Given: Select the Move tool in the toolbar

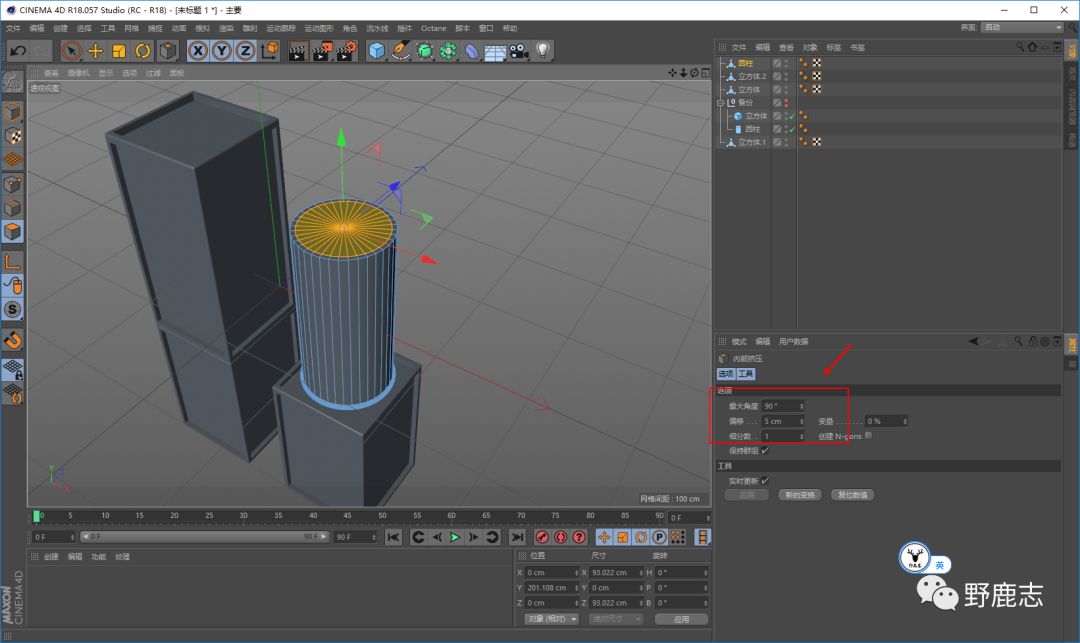Looking at the screenshot, I should (96, 50).
